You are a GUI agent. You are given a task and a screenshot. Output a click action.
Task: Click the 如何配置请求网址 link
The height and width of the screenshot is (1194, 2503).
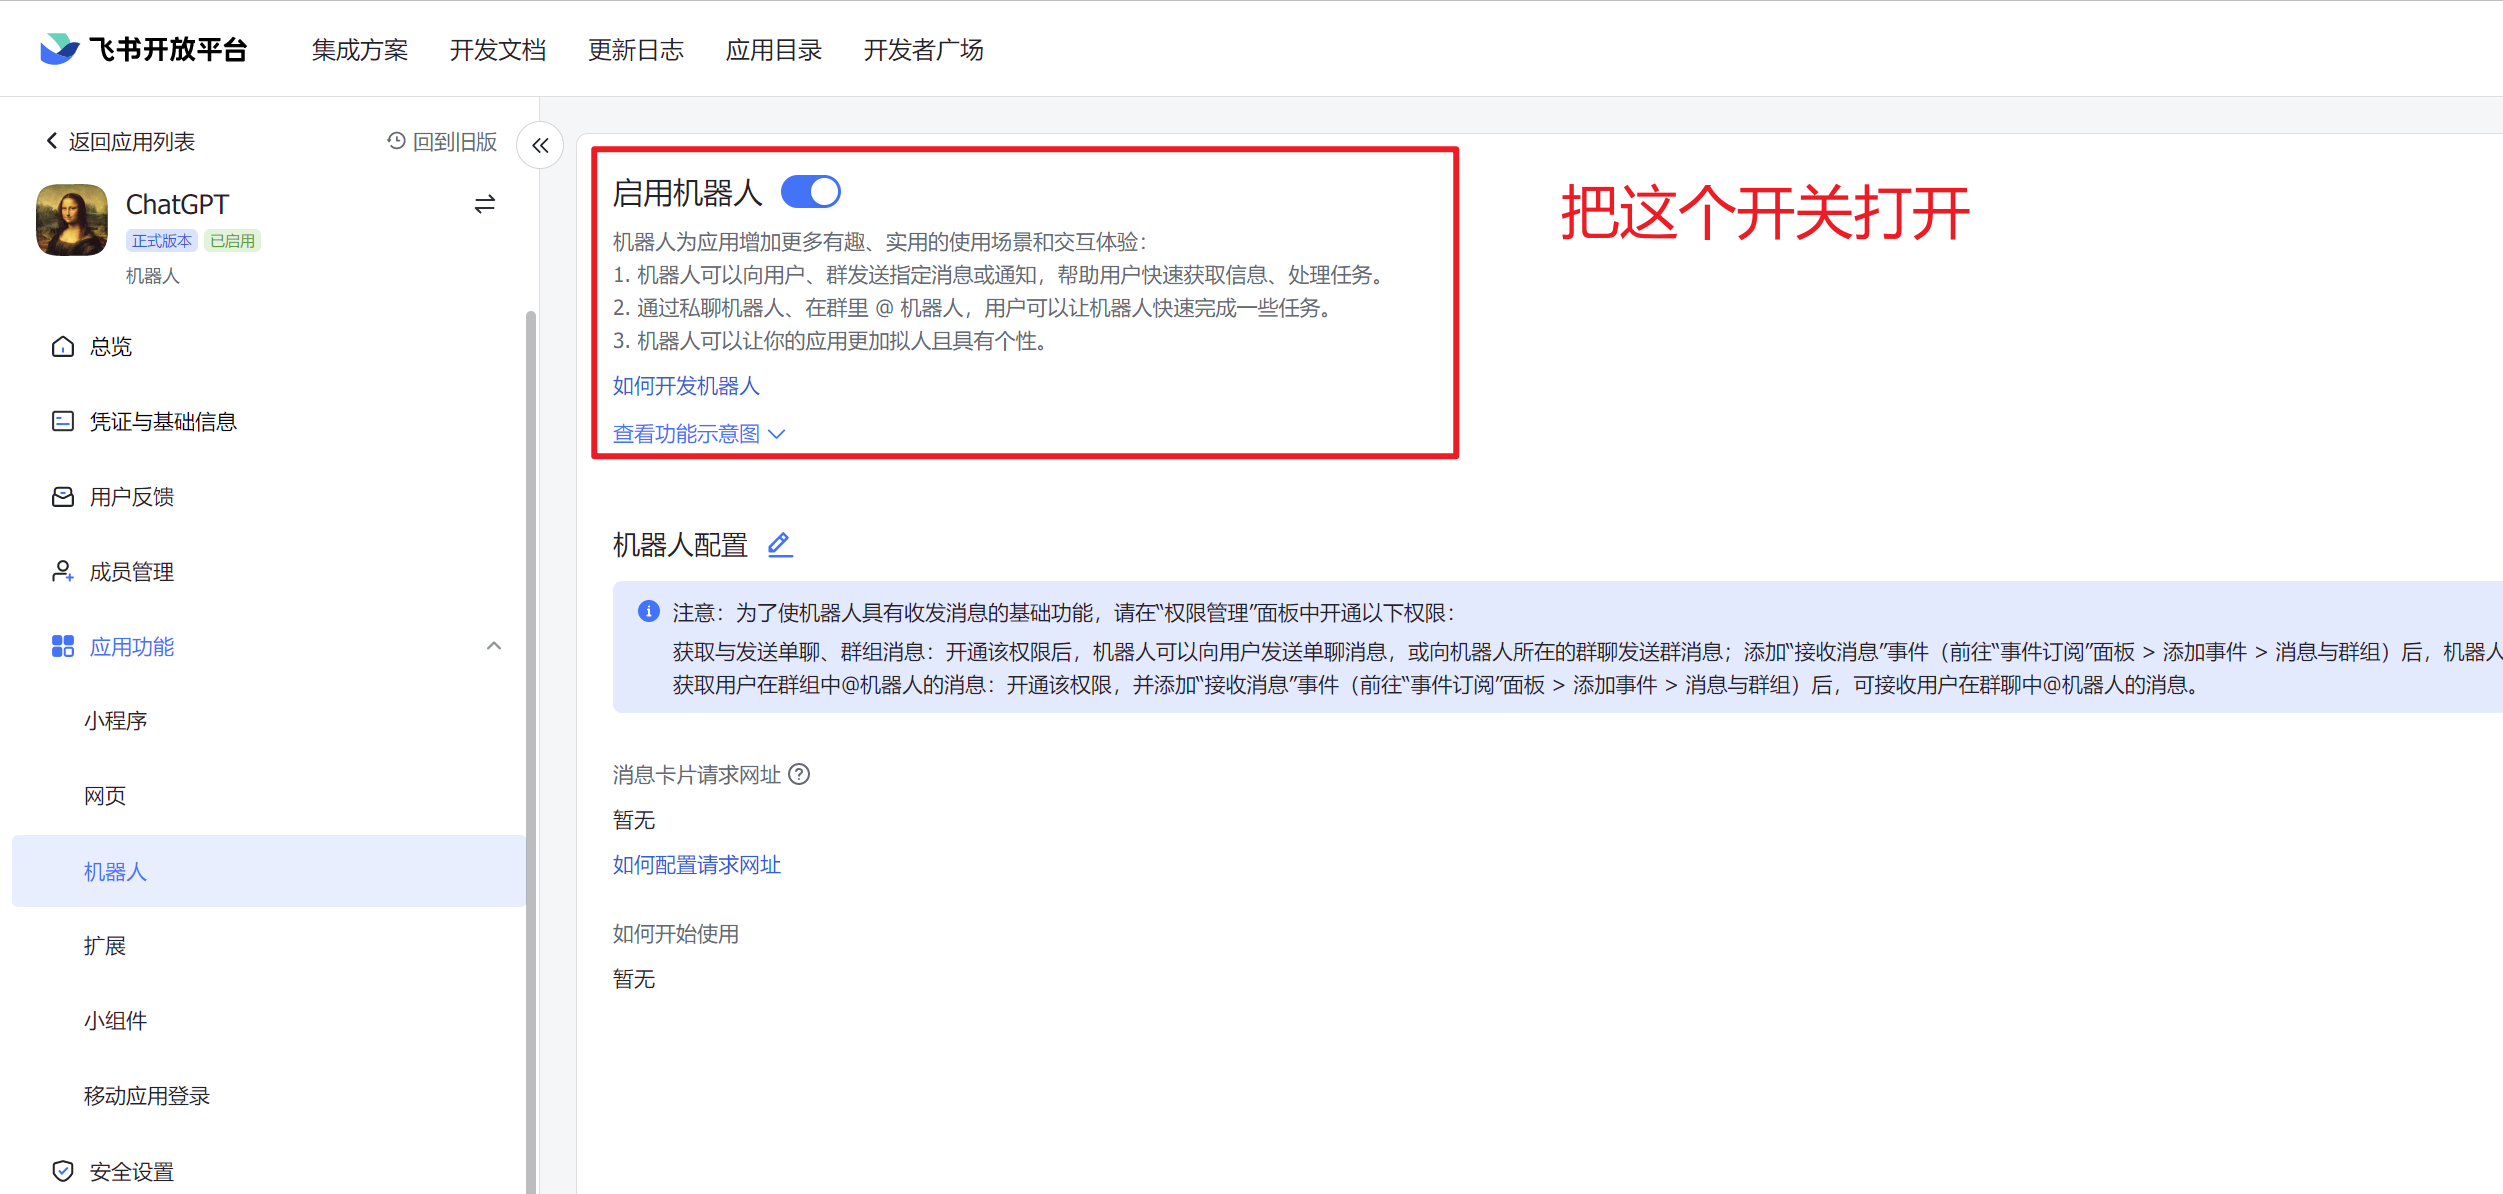(696, 865)
